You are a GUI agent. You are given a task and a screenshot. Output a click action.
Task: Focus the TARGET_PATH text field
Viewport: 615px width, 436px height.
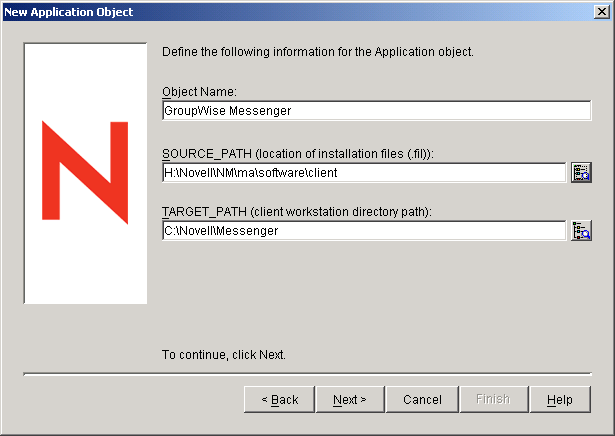click(364, 231)
